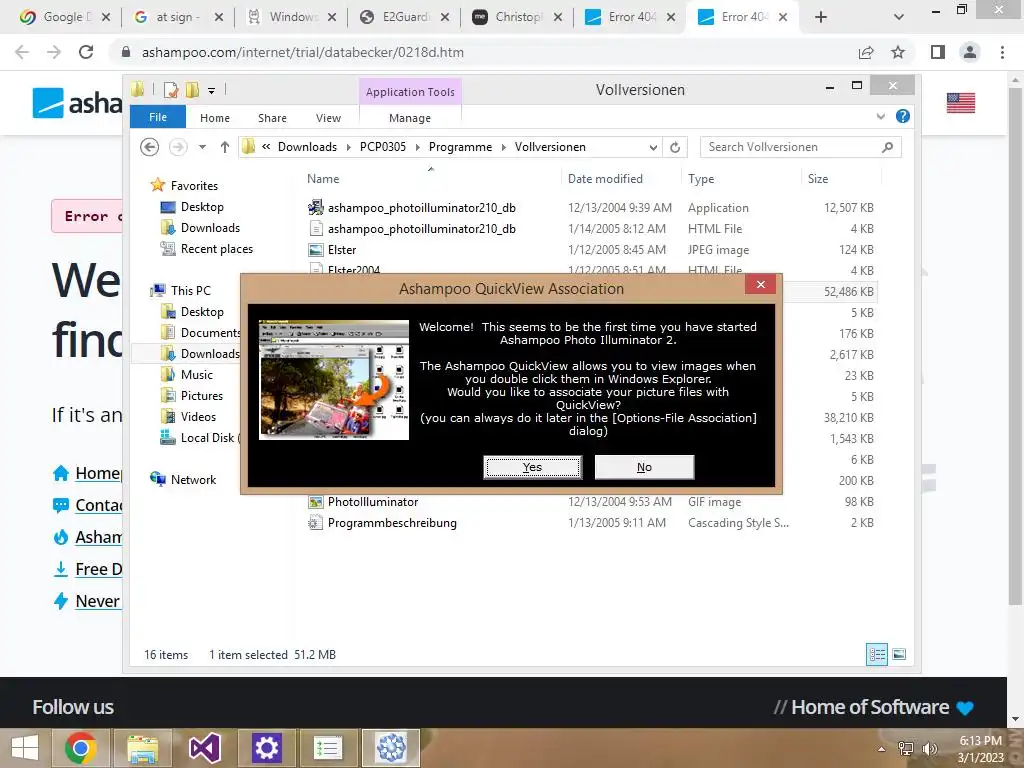Sort files by Type column header
This screenshot has width=1024, height=768.
point(701,178)
